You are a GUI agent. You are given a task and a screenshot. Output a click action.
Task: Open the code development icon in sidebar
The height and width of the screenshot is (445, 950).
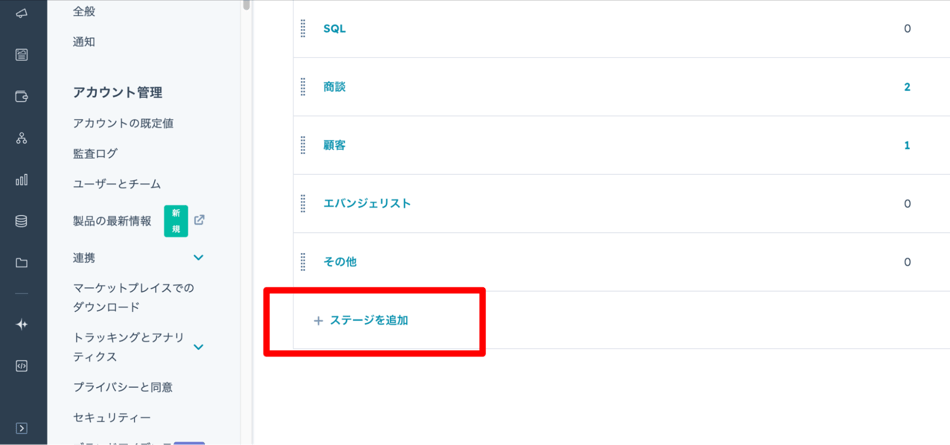(22, 366)
